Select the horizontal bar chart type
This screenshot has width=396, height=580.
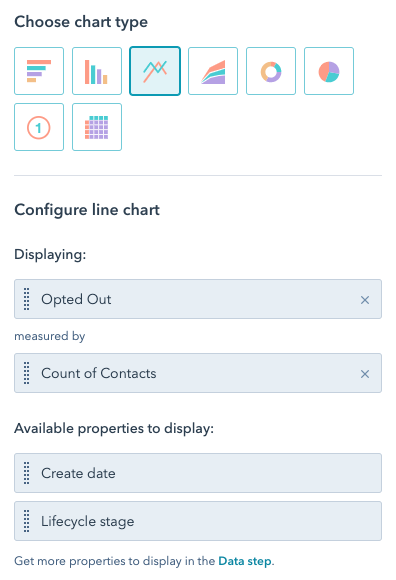[x=39, y=71]
